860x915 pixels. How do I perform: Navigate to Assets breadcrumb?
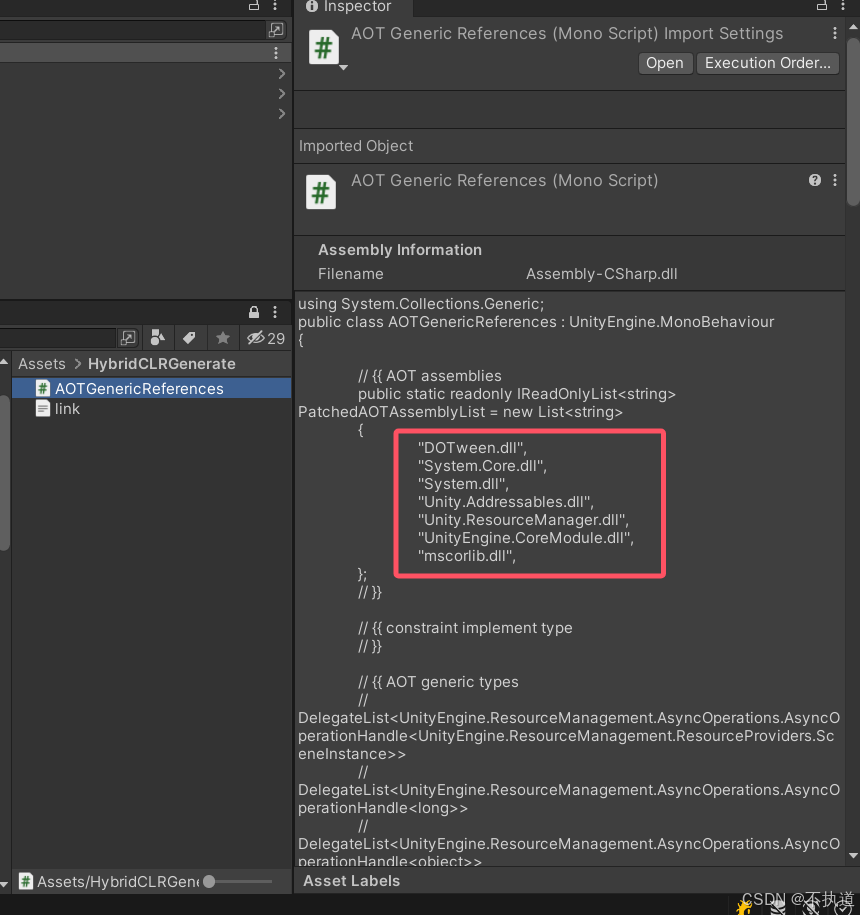pyautogui.click(x=41, y=364)
